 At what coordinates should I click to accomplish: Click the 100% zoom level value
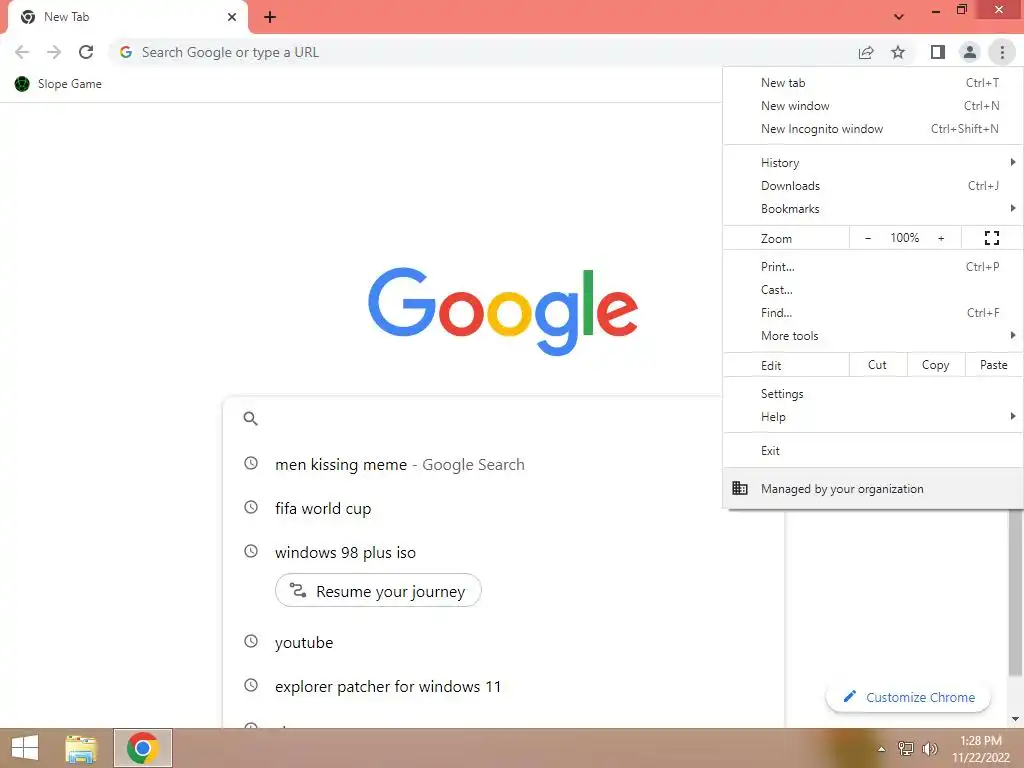coord(904,238)
